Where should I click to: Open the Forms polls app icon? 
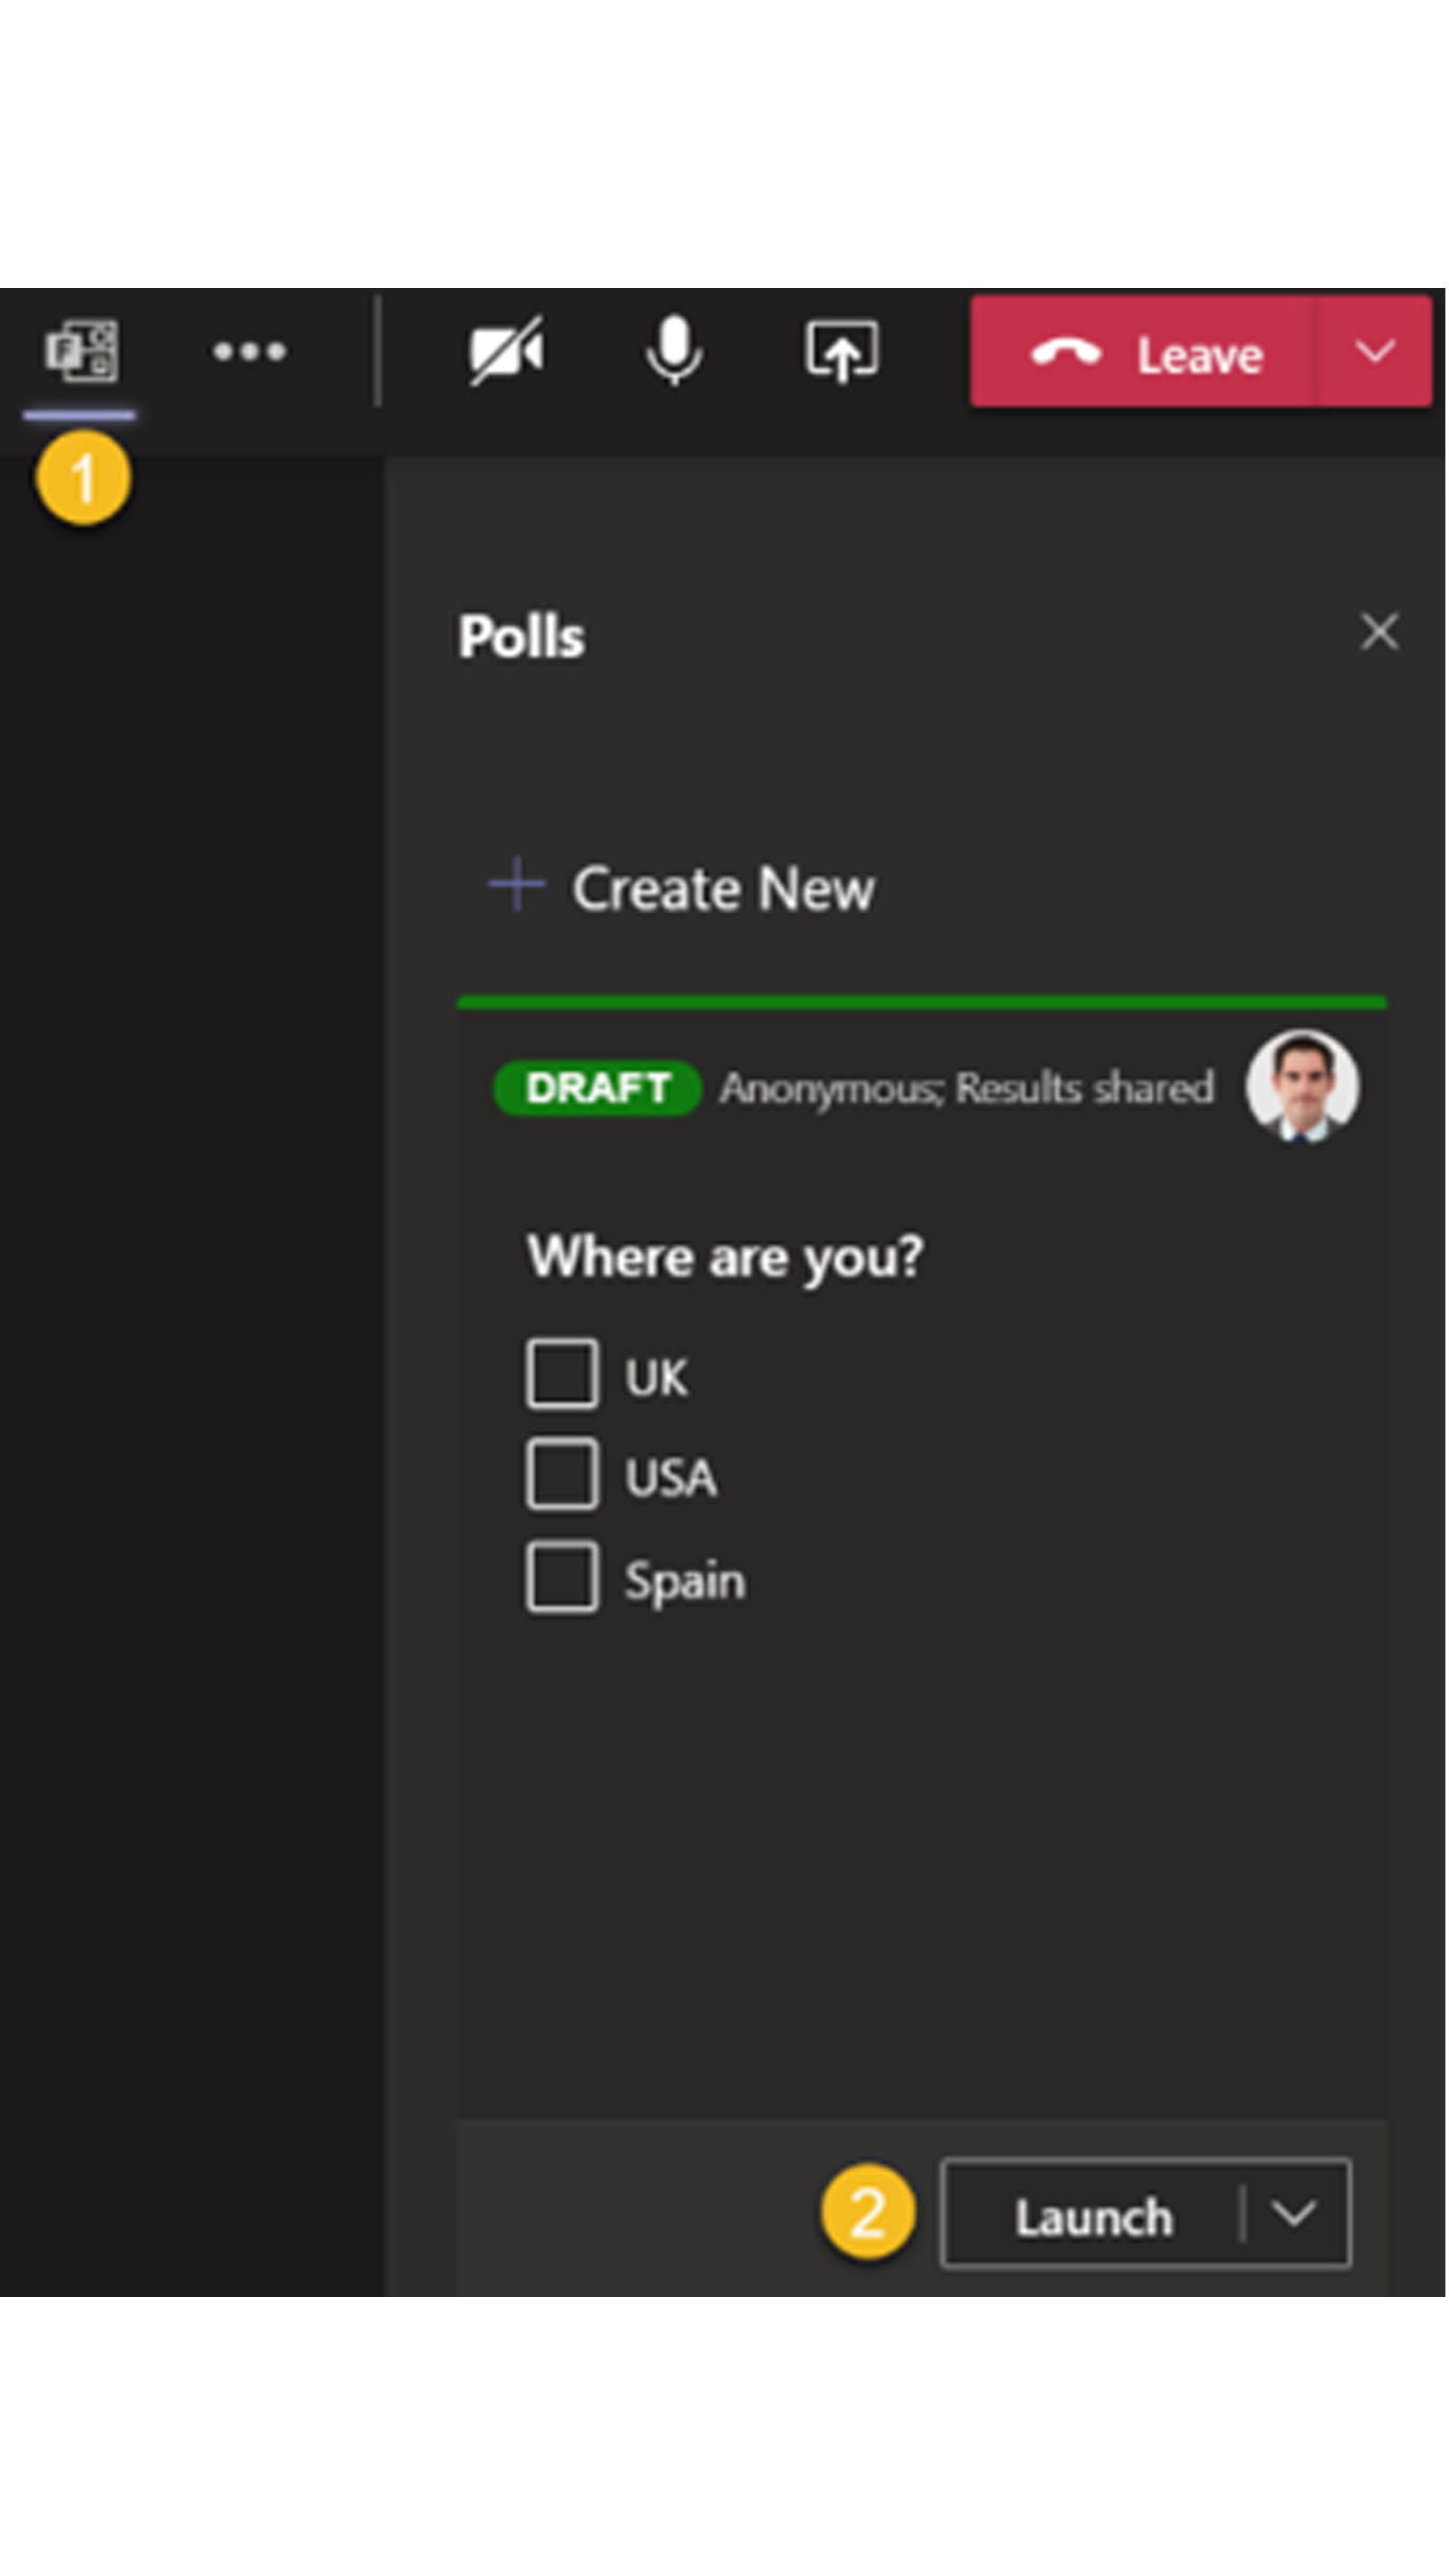(x=81, y=351)
